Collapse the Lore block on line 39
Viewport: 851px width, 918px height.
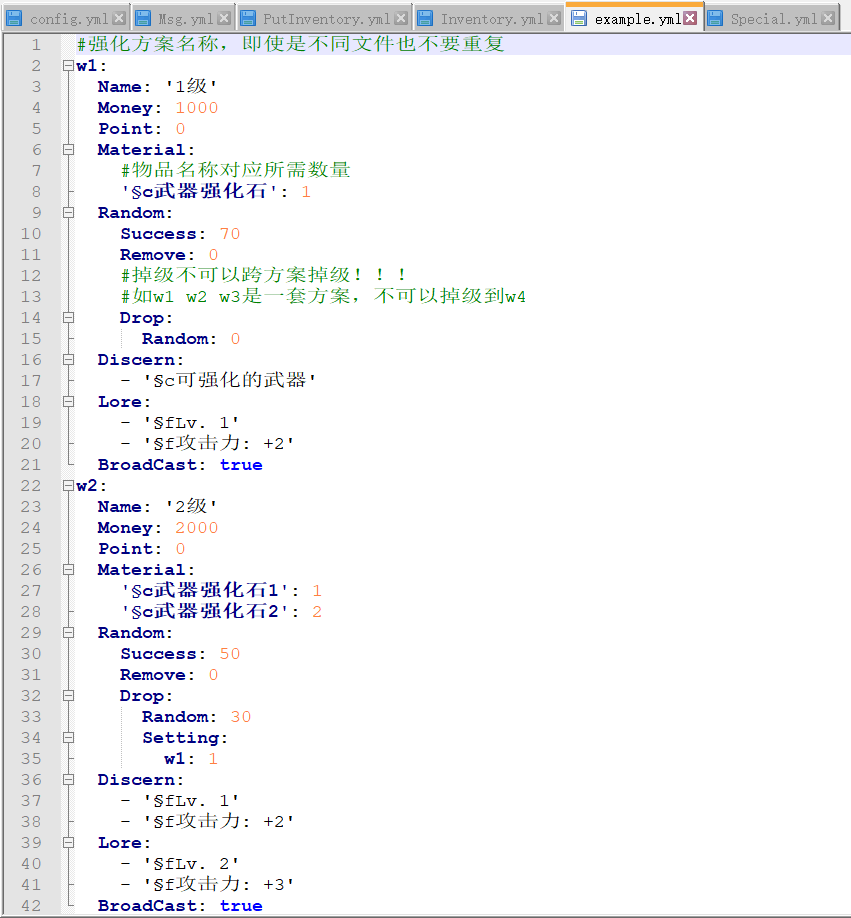click(68, 842)
